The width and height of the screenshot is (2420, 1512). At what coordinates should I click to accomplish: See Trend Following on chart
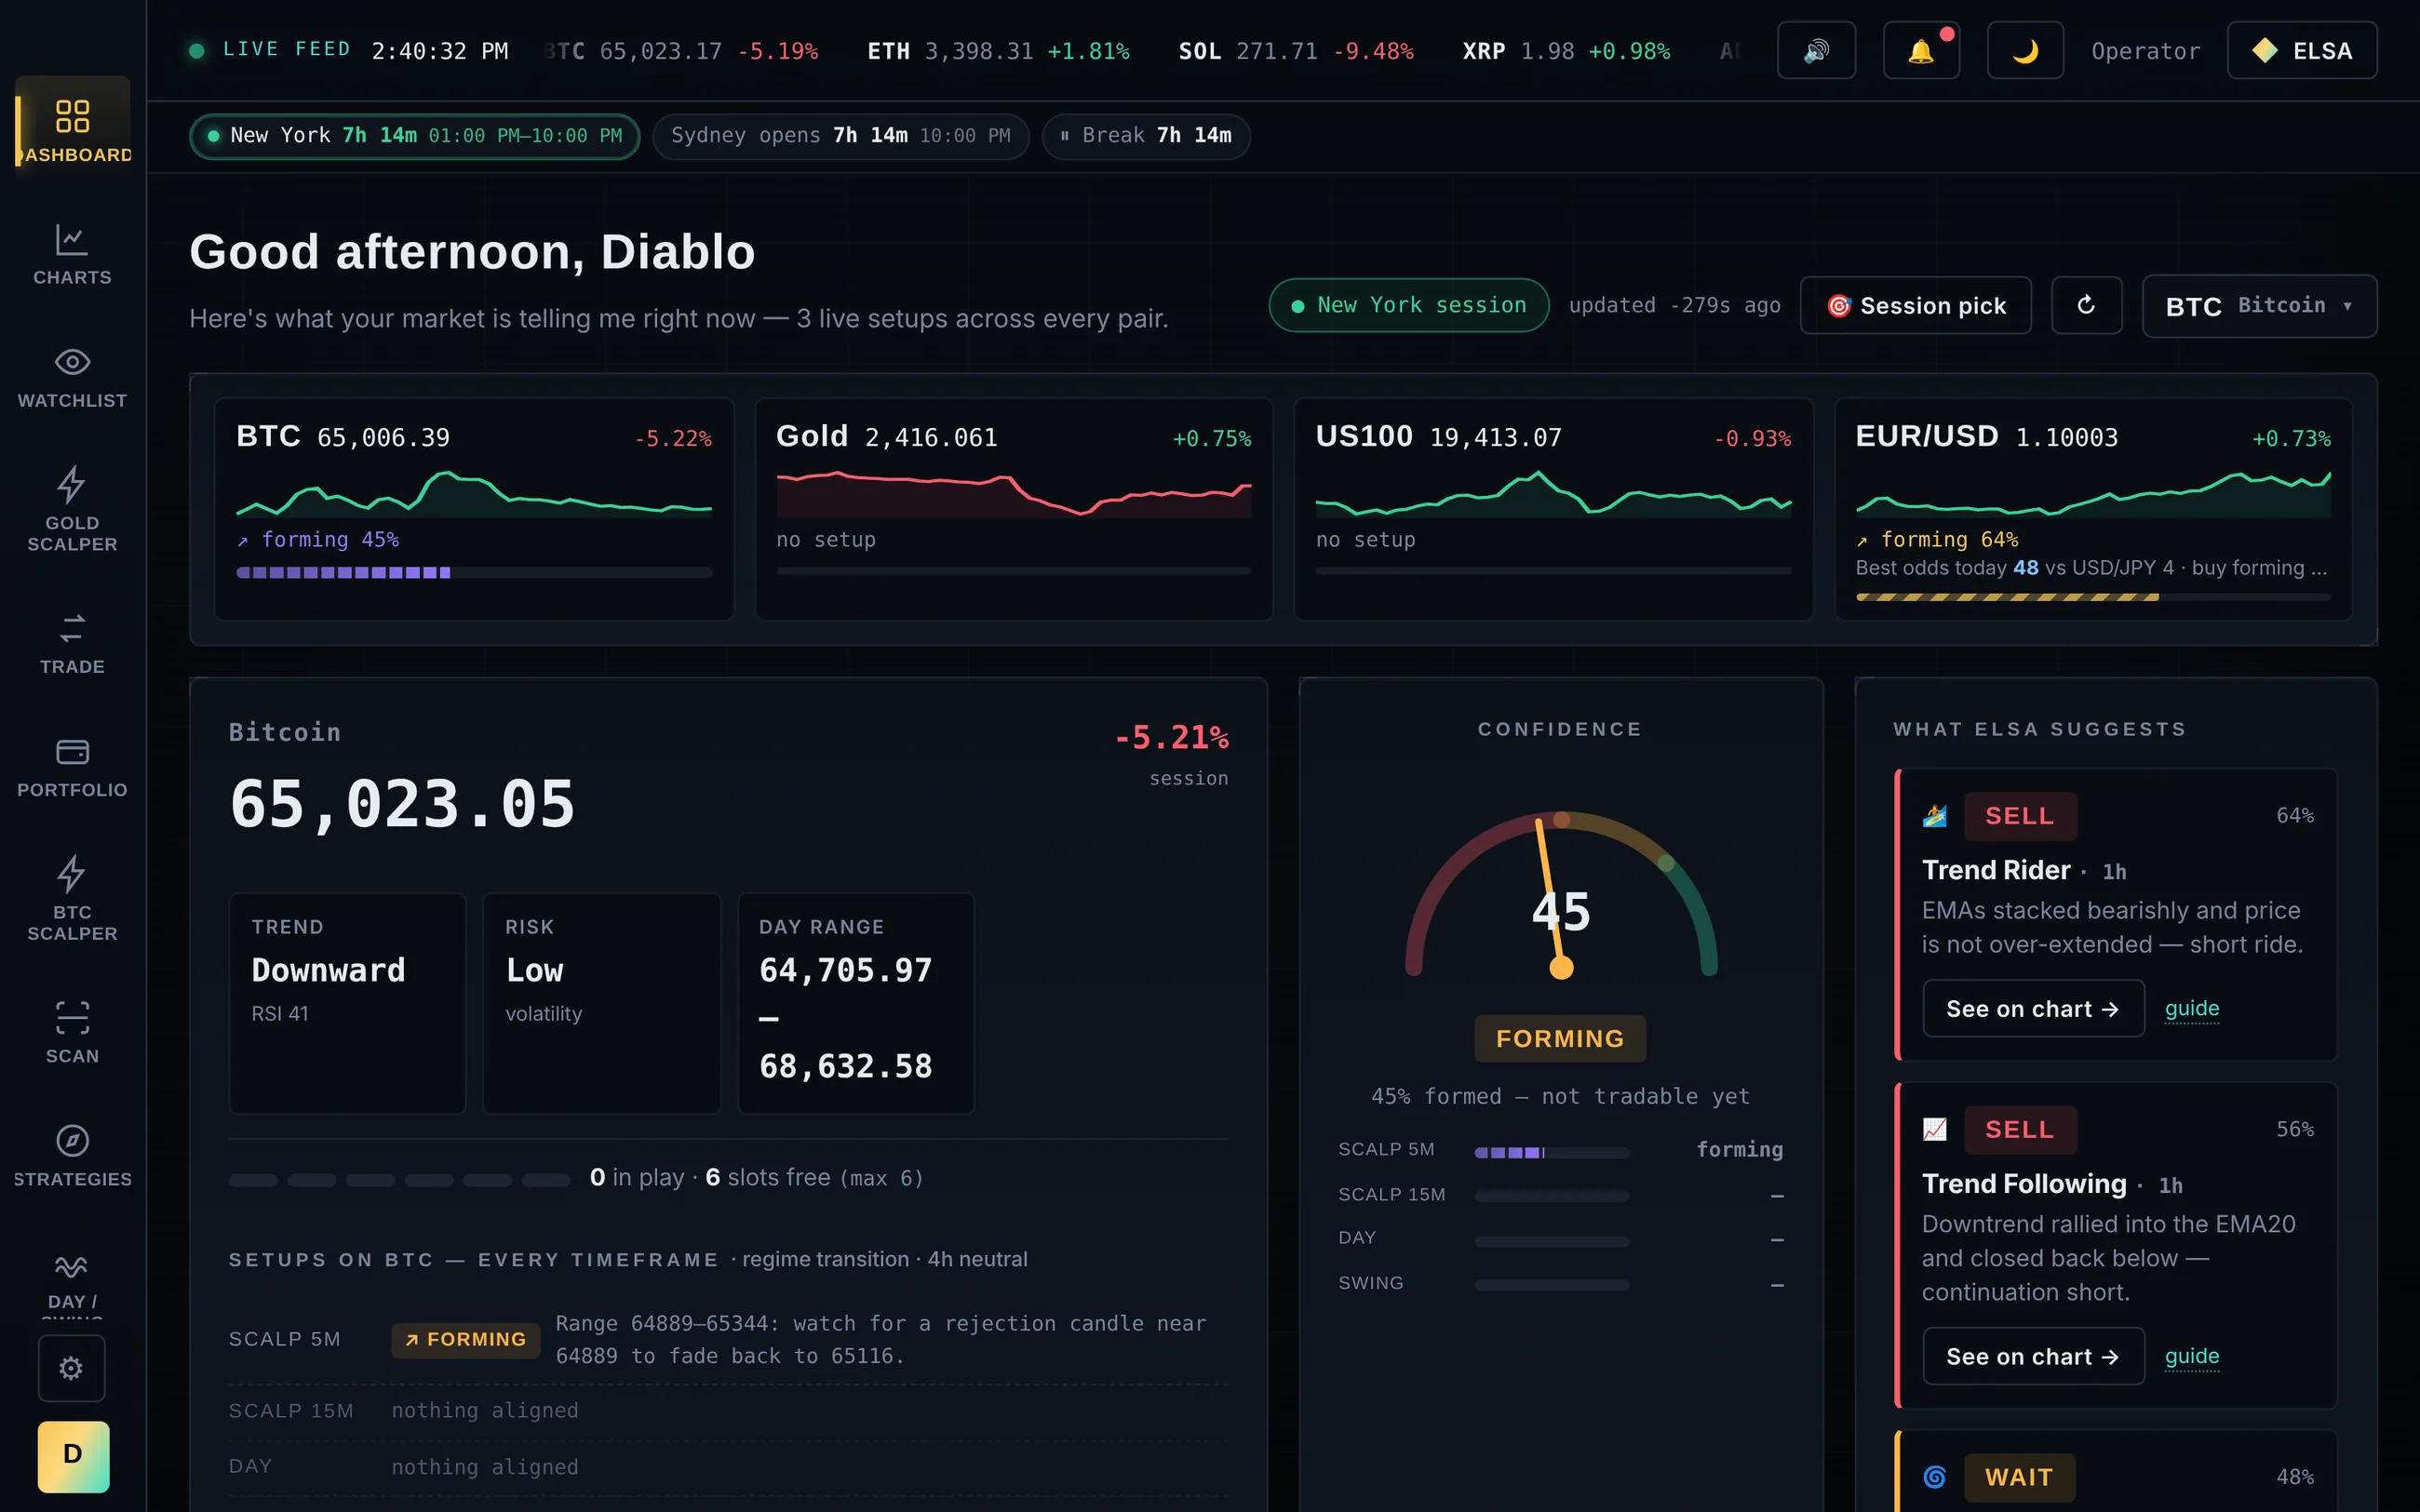(x=2033, y=1357)
